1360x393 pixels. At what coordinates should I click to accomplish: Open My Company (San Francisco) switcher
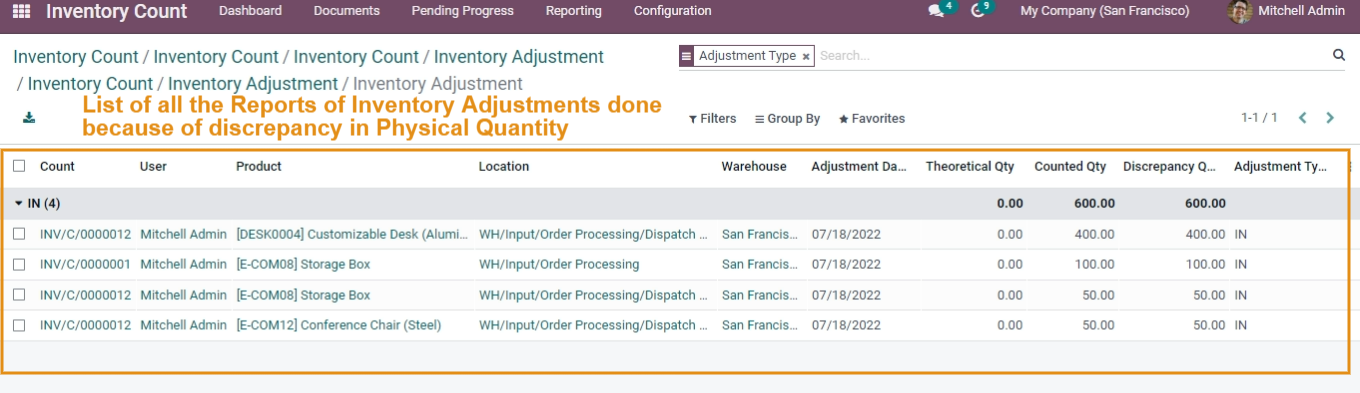tap(1105, 11)
